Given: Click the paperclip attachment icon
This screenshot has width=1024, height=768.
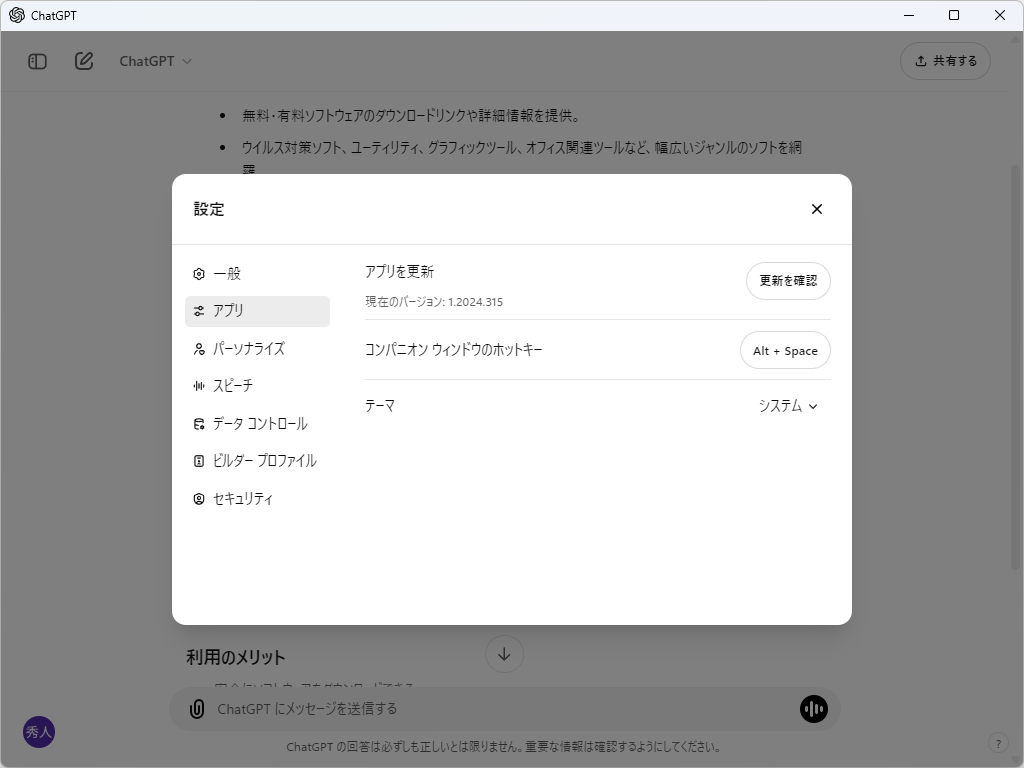Looking at the screenshot, I should coord(196,708).
